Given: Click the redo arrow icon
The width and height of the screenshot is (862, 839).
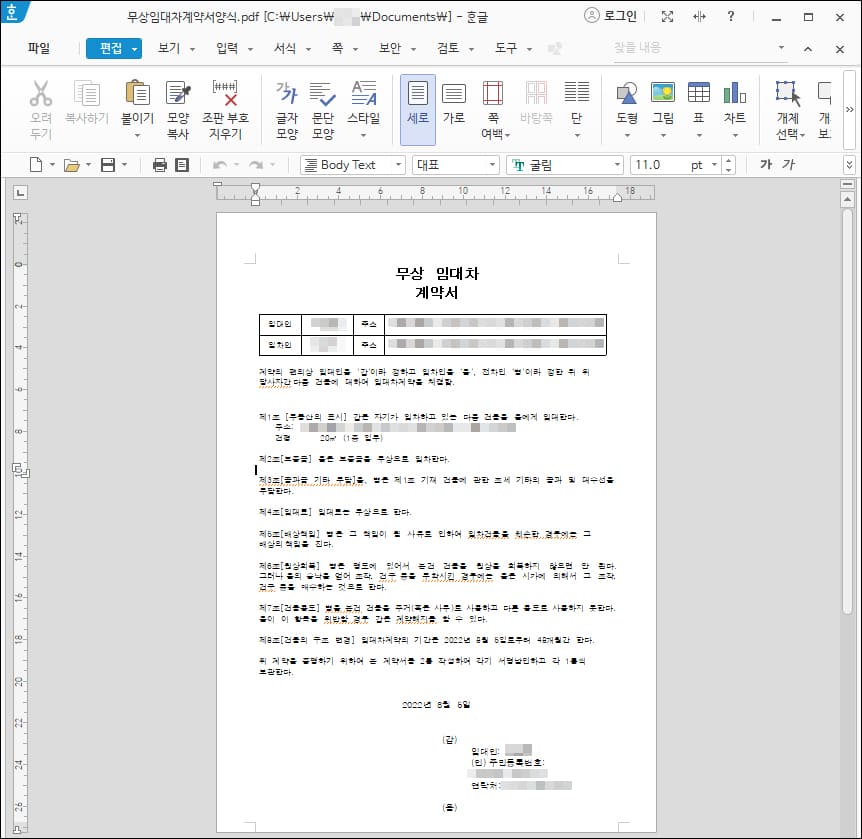Looking at the screenshot, I should pyautogui.click(x=256, y=165).
